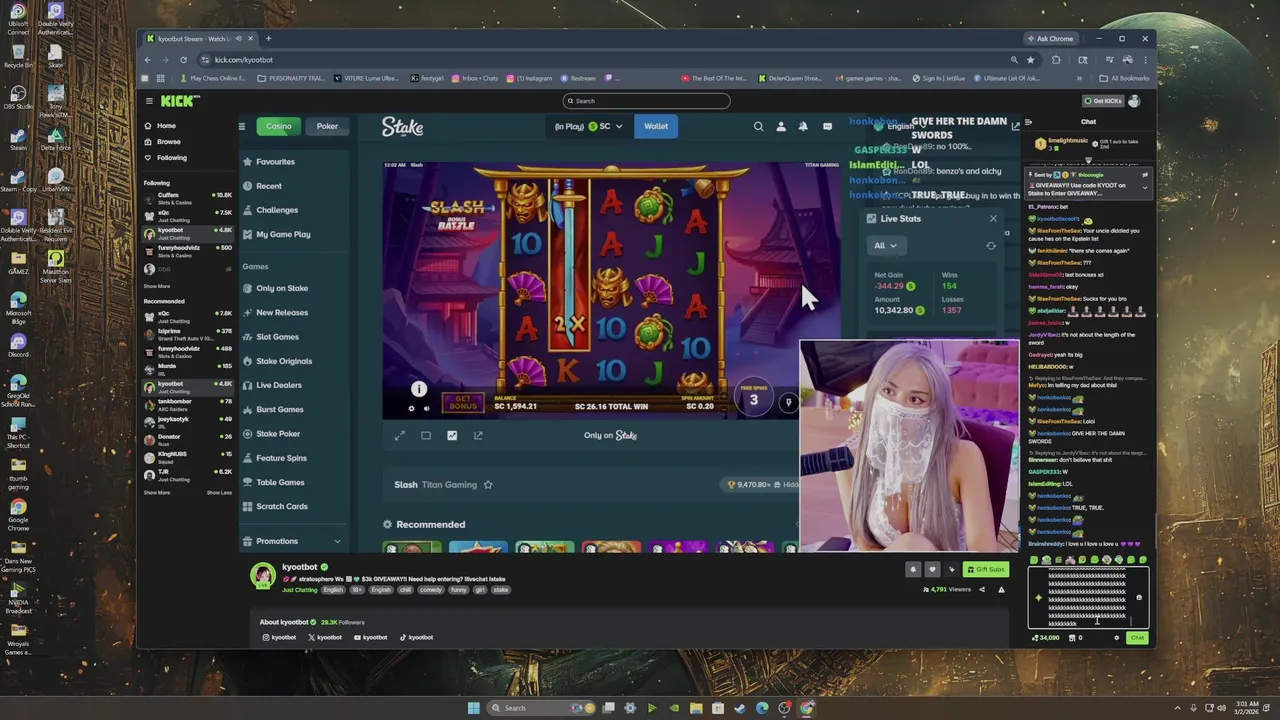Favourite Slash game with star

[488, 485]
